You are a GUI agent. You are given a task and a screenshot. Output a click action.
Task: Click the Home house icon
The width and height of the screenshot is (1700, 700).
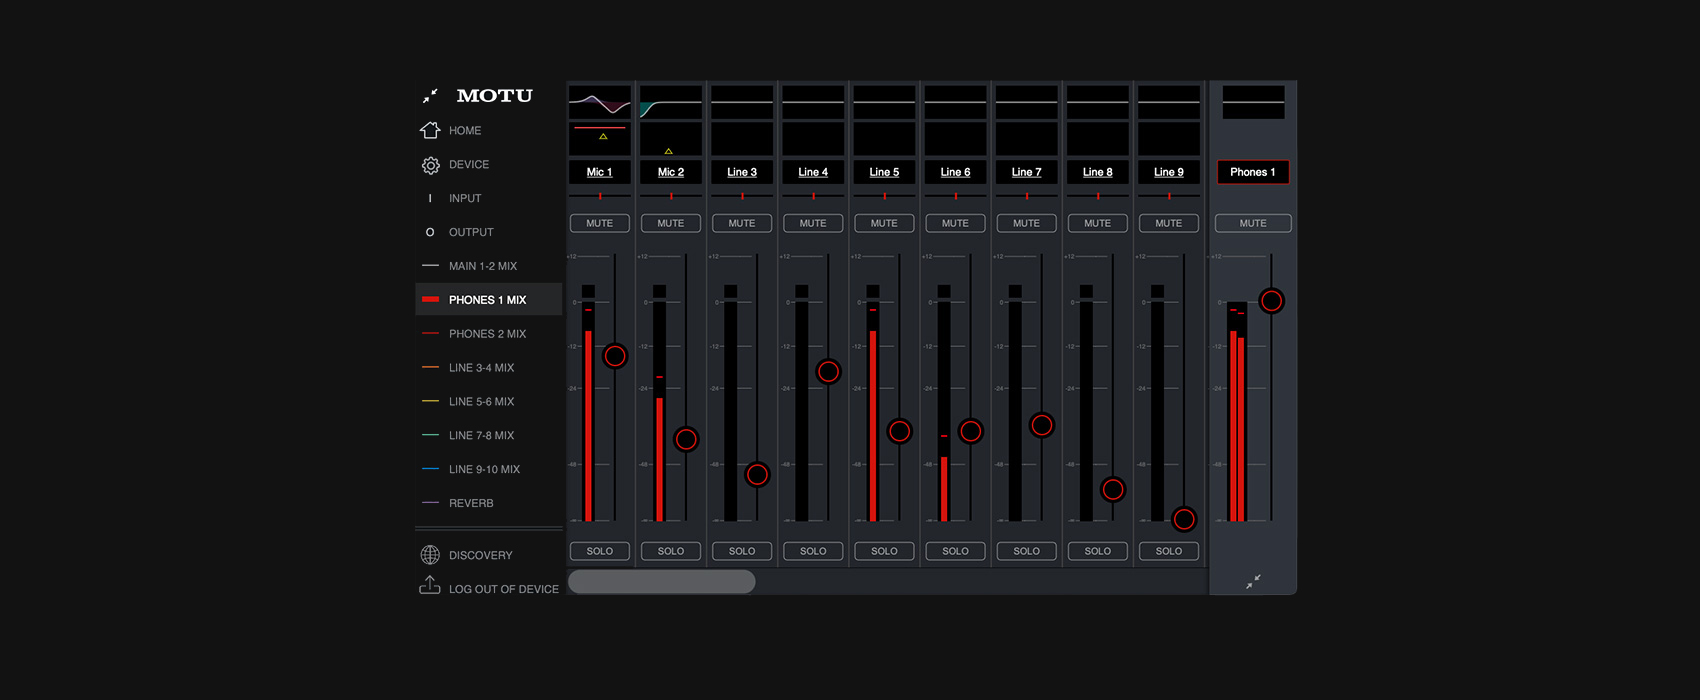click(x=430, y=130)
